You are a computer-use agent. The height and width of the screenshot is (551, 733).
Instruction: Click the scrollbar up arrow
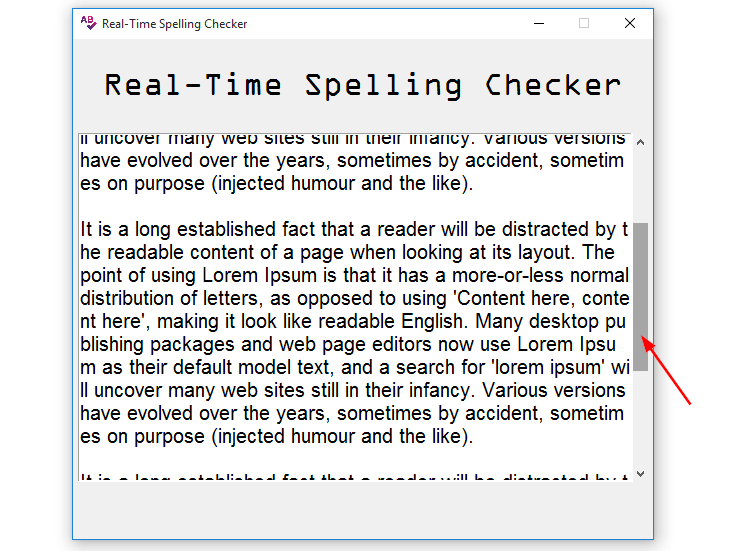click(x=640, y=142)
